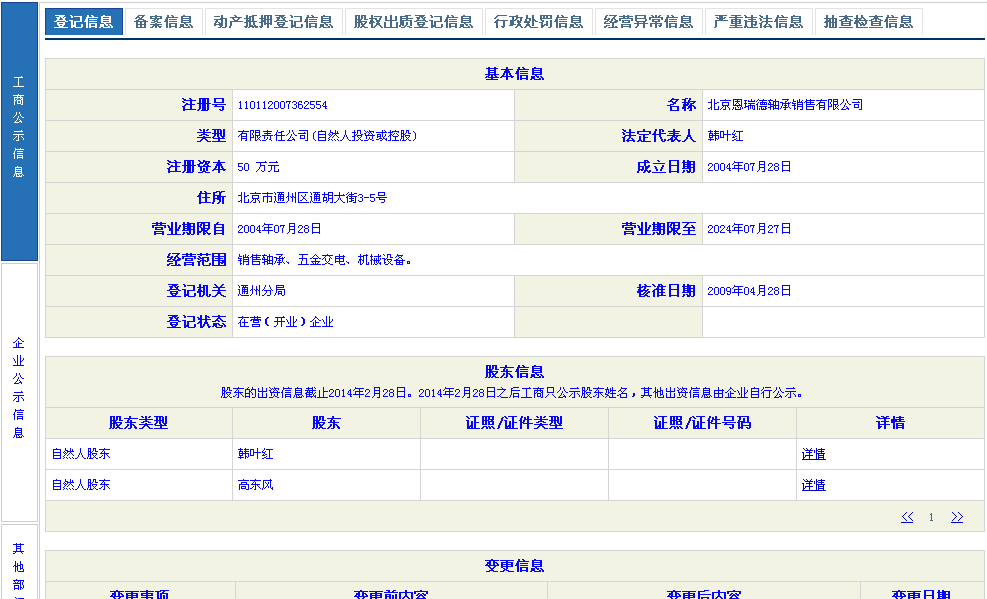Click the address 北京市通州区通胡大街3-5号
Viewport: 987px width, 599px height.
click(312, 198)
